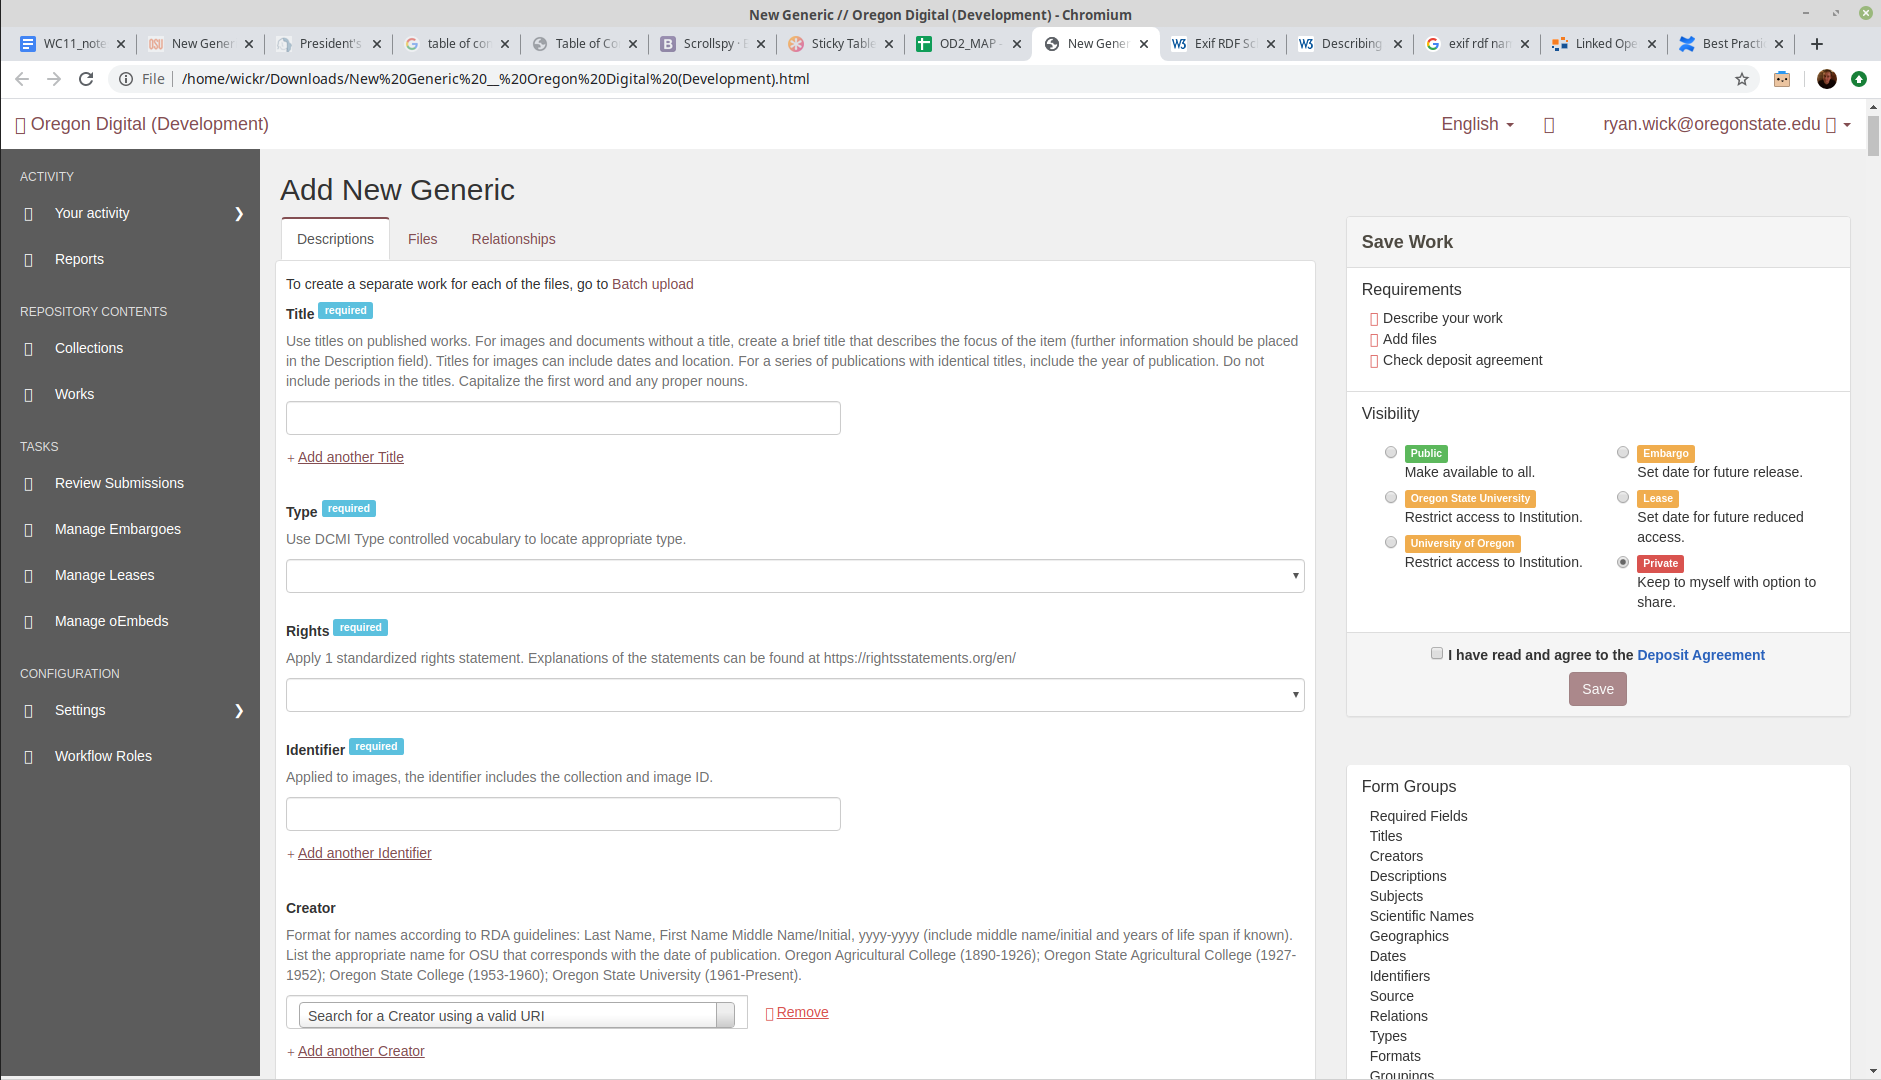Close the OD2_MAP spreadsheet tab

[1017, 44]
